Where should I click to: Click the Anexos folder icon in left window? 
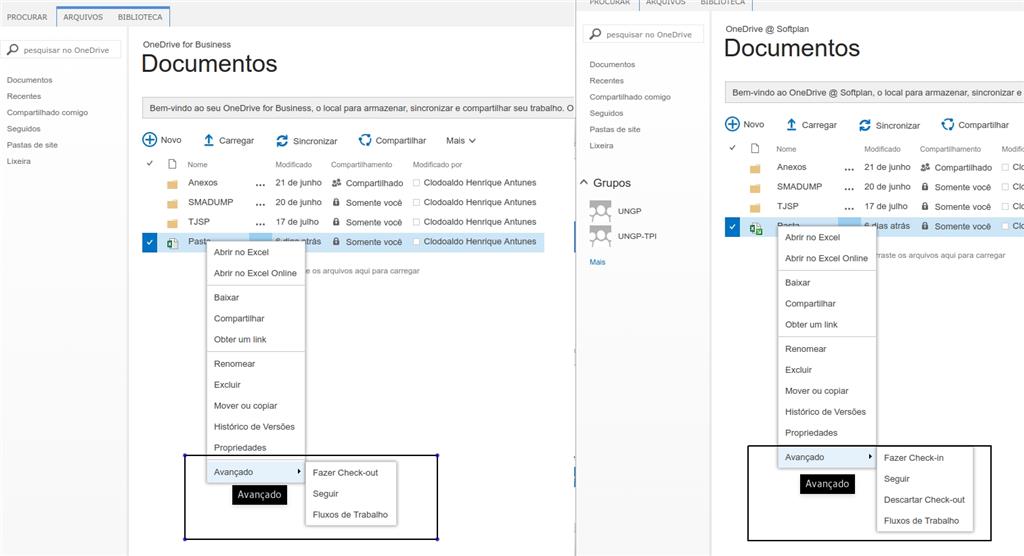(x=172, y=184)
